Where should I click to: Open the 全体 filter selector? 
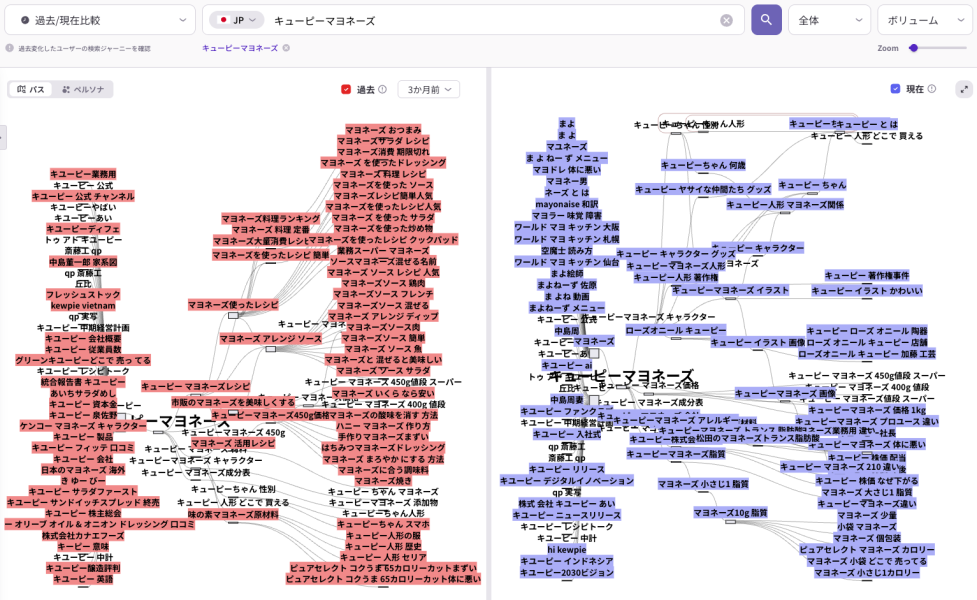[x=830, y=20]
